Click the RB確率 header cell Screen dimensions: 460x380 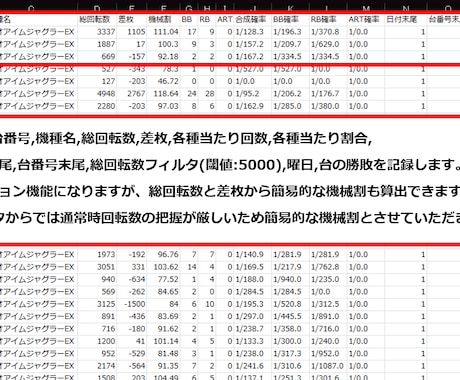click(x=328, y=19)
